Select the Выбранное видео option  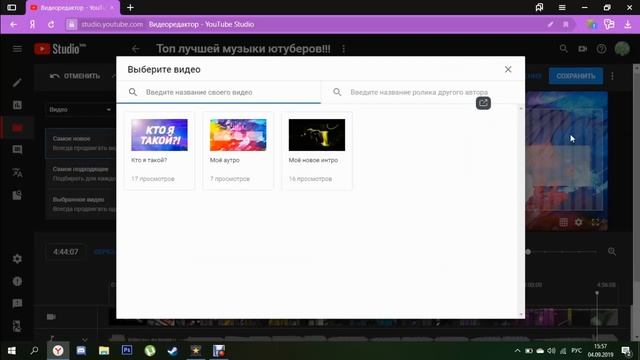coord(81,204)
